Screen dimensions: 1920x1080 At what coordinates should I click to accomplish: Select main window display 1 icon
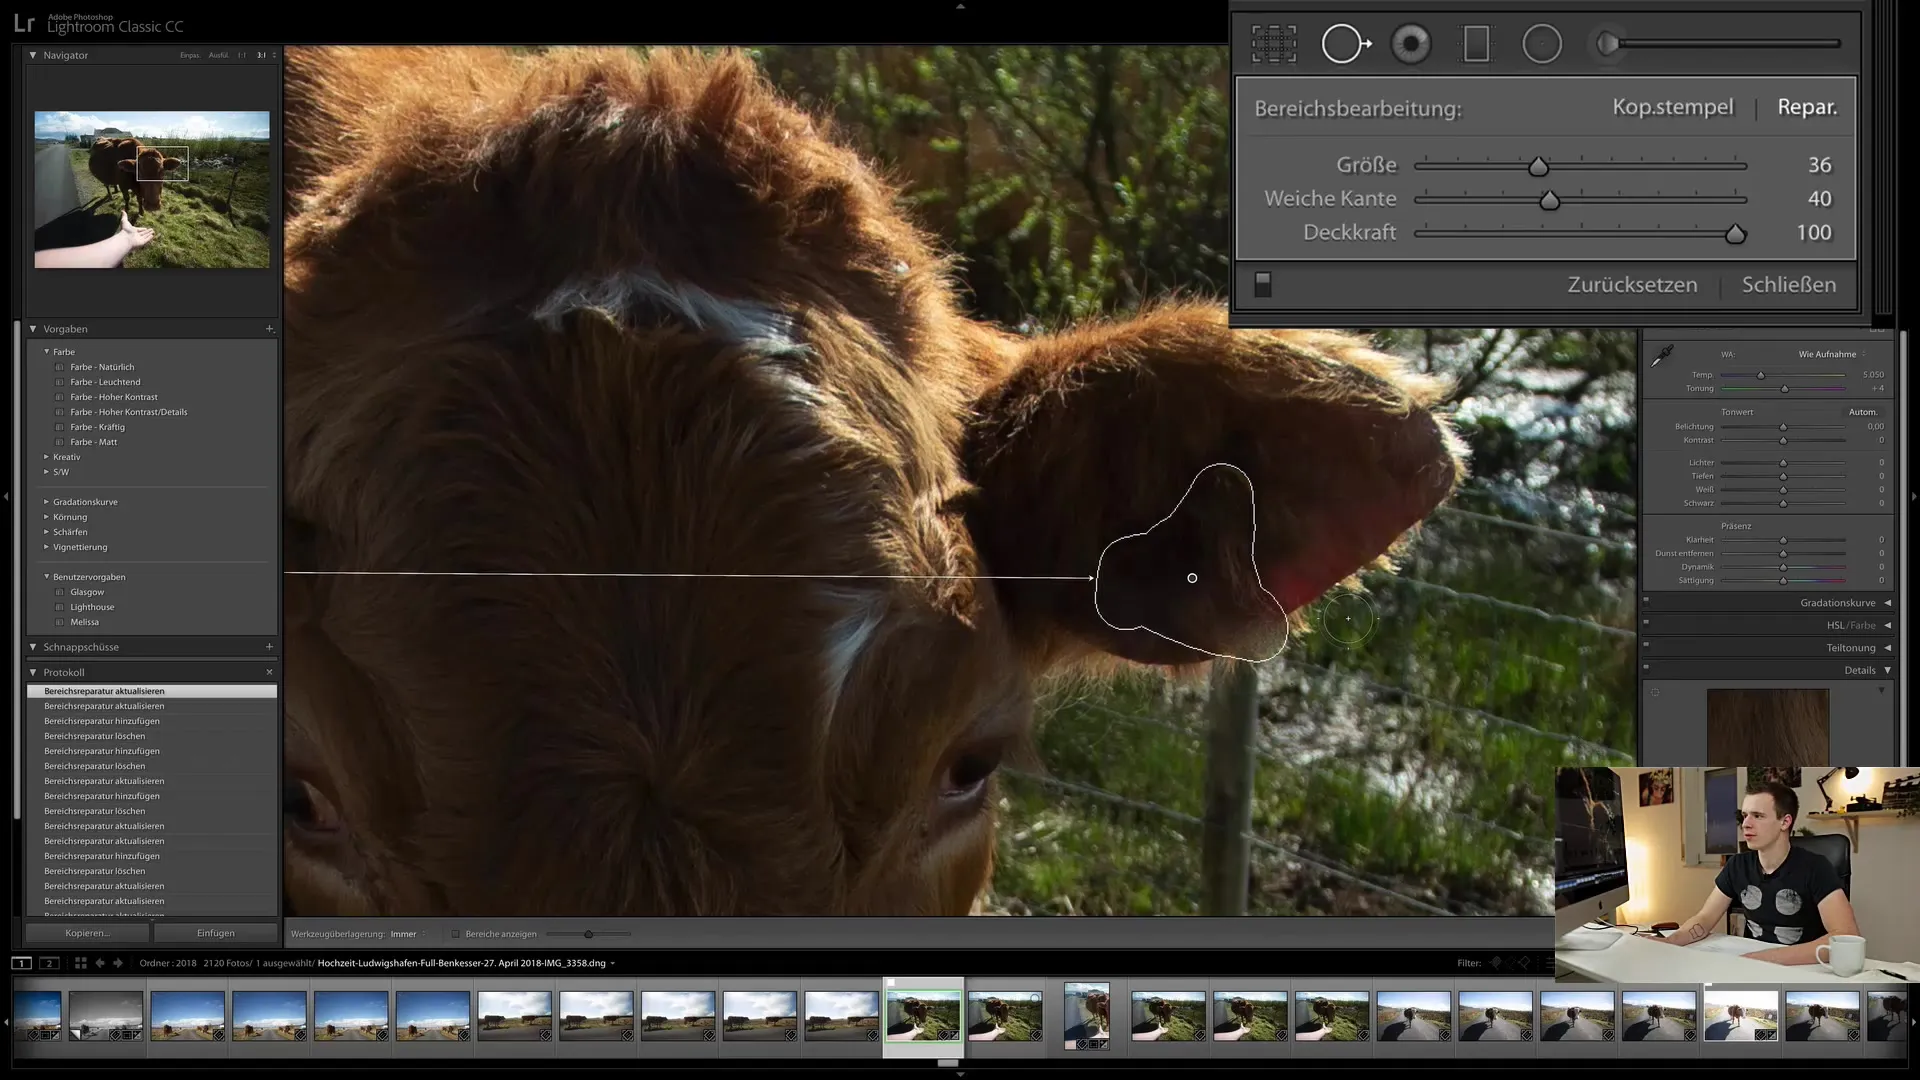click(x=21, y=963)
